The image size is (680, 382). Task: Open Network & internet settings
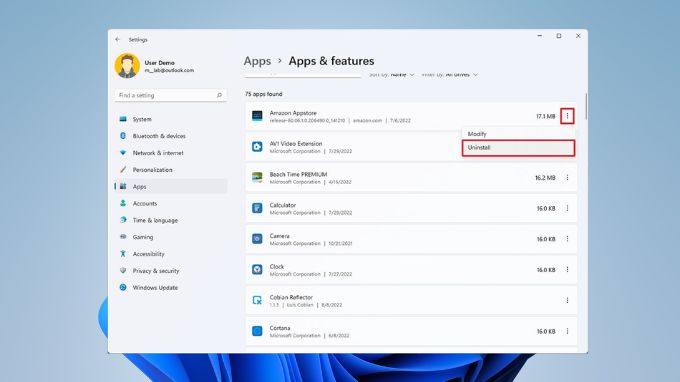pos(171,153)
